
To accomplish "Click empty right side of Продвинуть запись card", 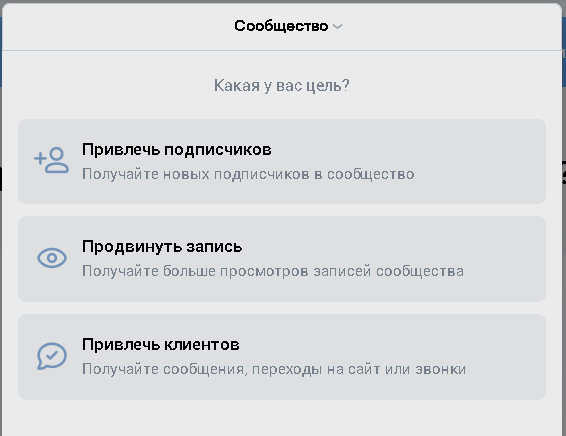I will coord(505,259).
